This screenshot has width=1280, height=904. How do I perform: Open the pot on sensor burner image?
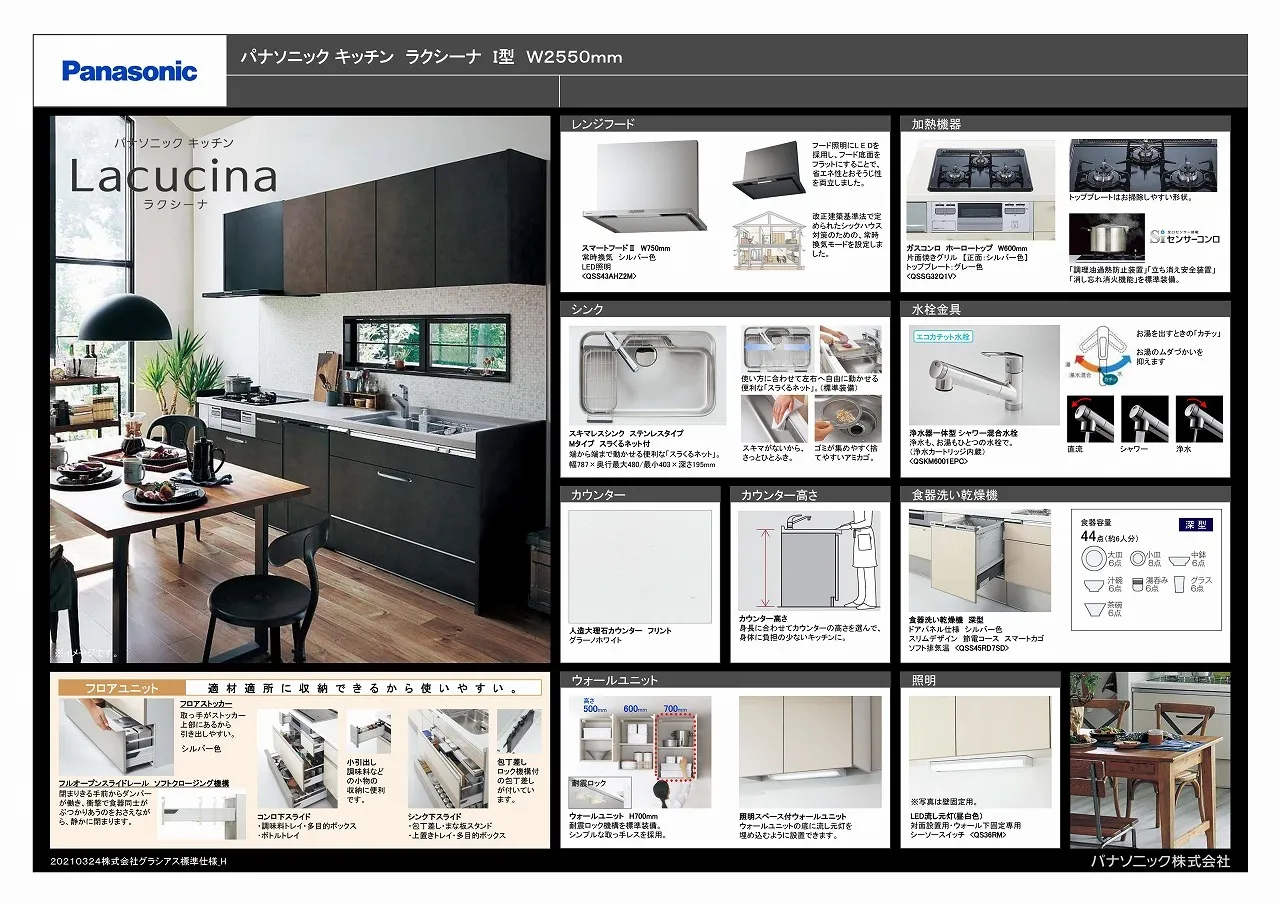1106,239
